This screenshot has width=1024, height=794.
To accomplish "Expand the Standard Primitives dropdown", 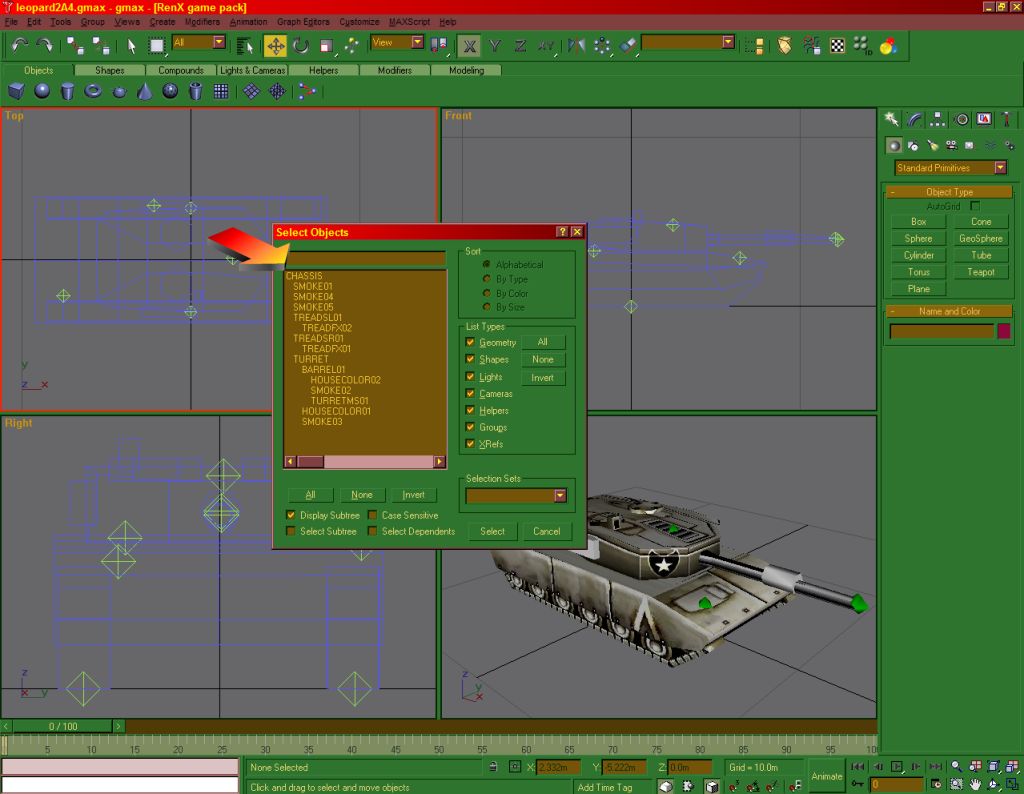I will tap(1000, 168).
